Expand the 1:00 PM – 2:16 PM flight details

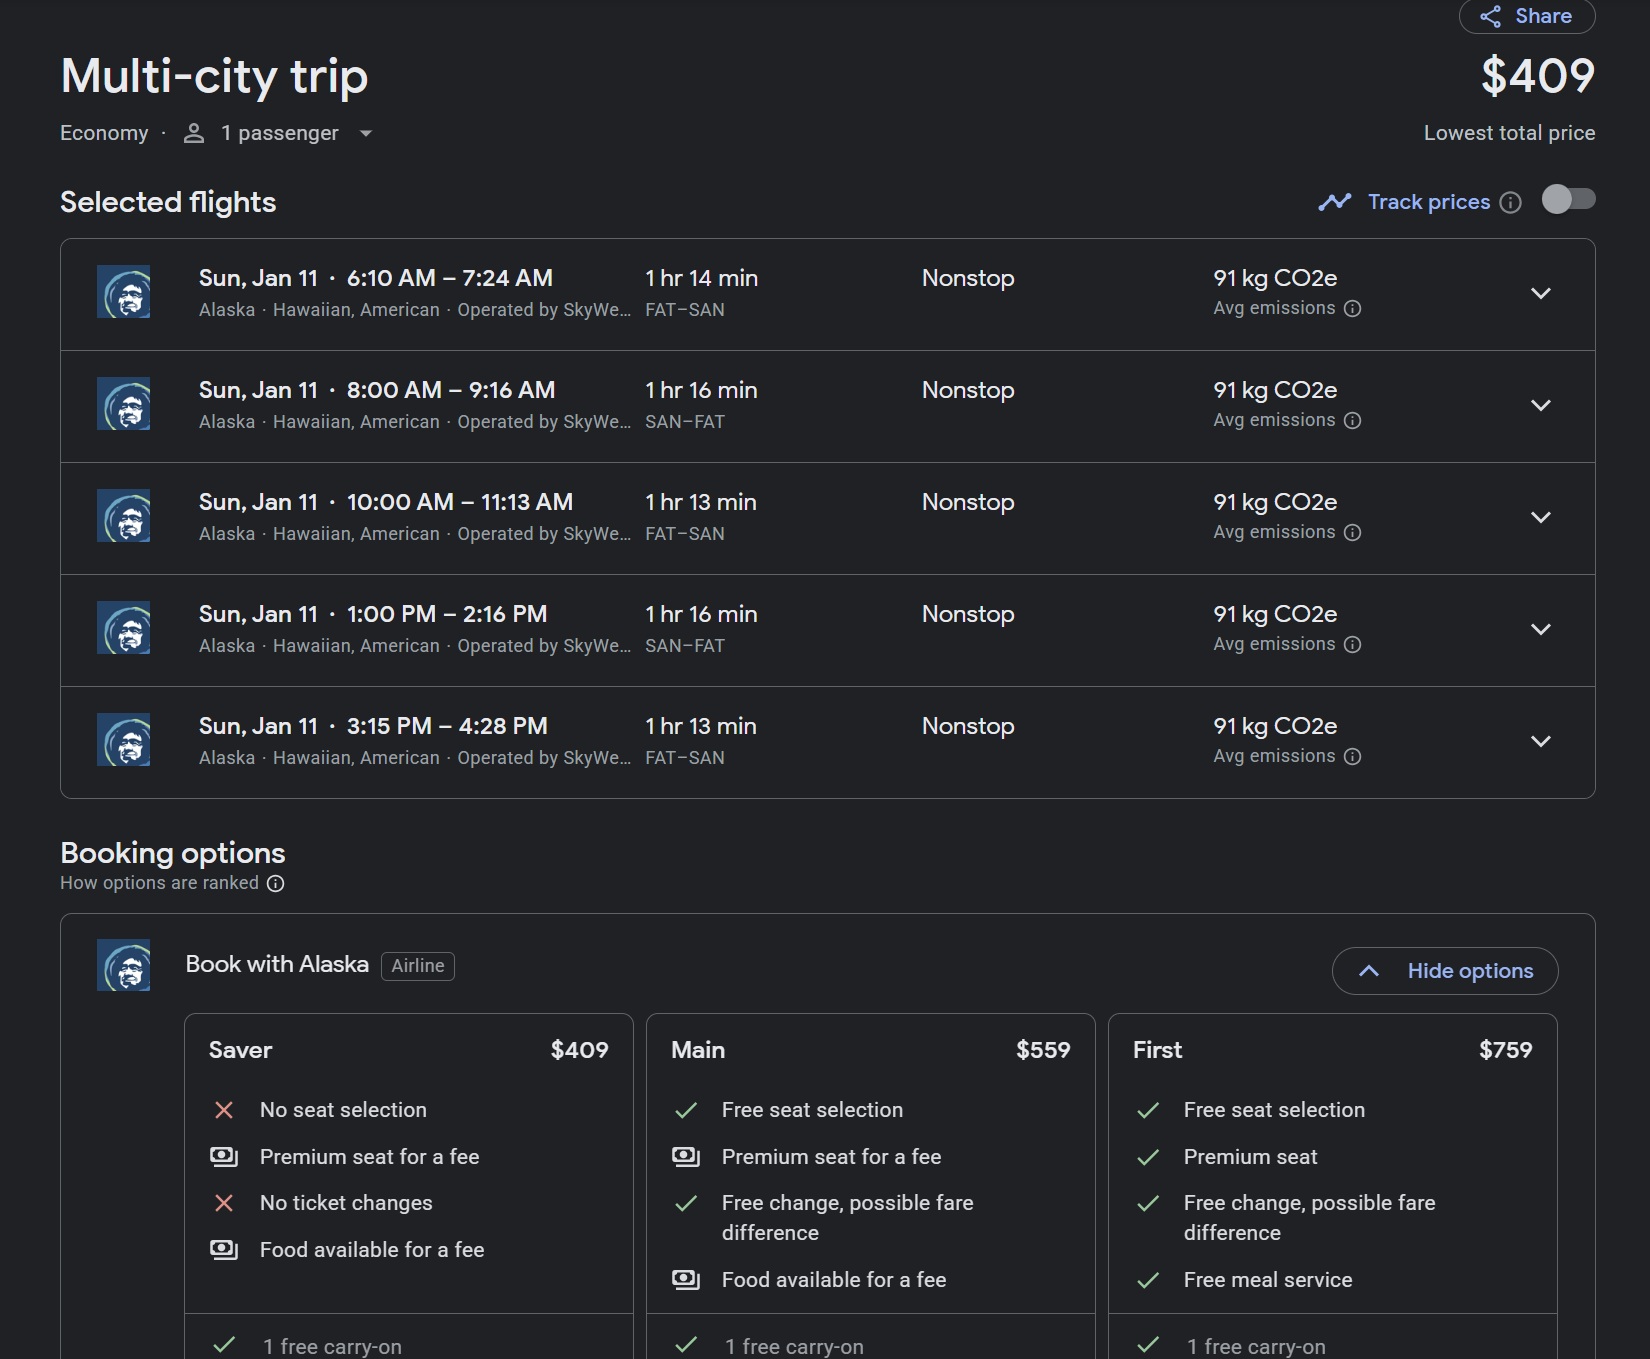coord(1541,630)
